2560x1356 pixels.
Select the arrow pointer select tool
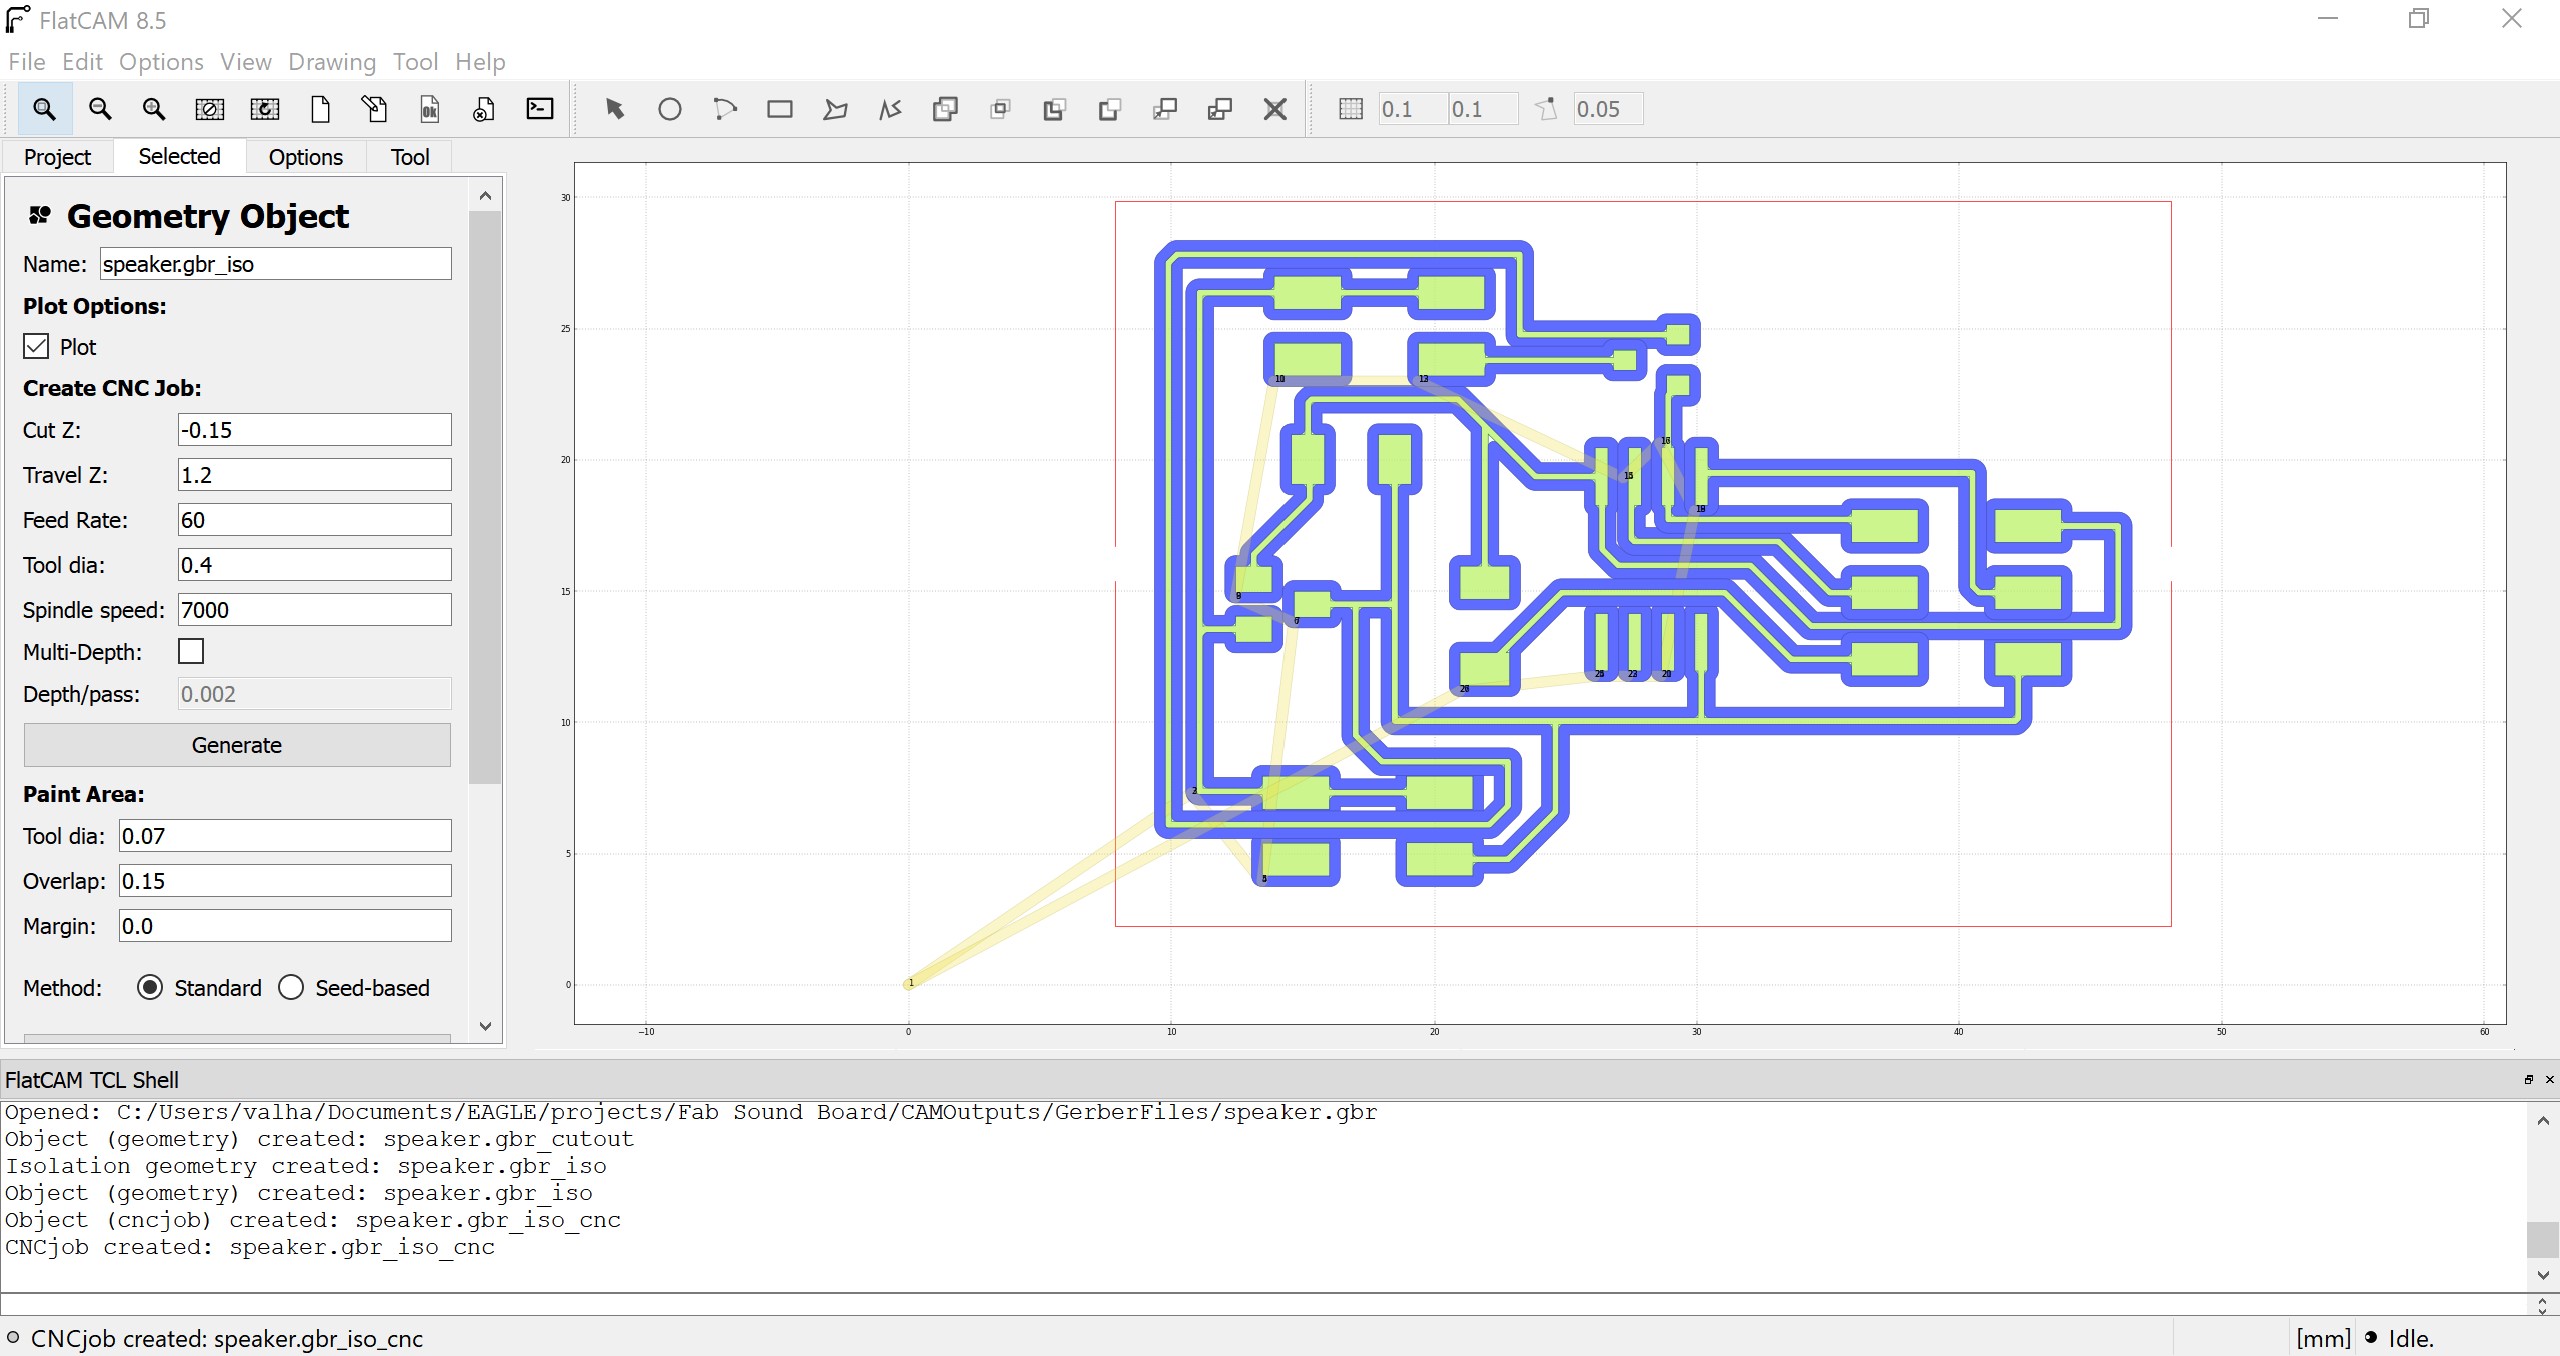point(615,109)
